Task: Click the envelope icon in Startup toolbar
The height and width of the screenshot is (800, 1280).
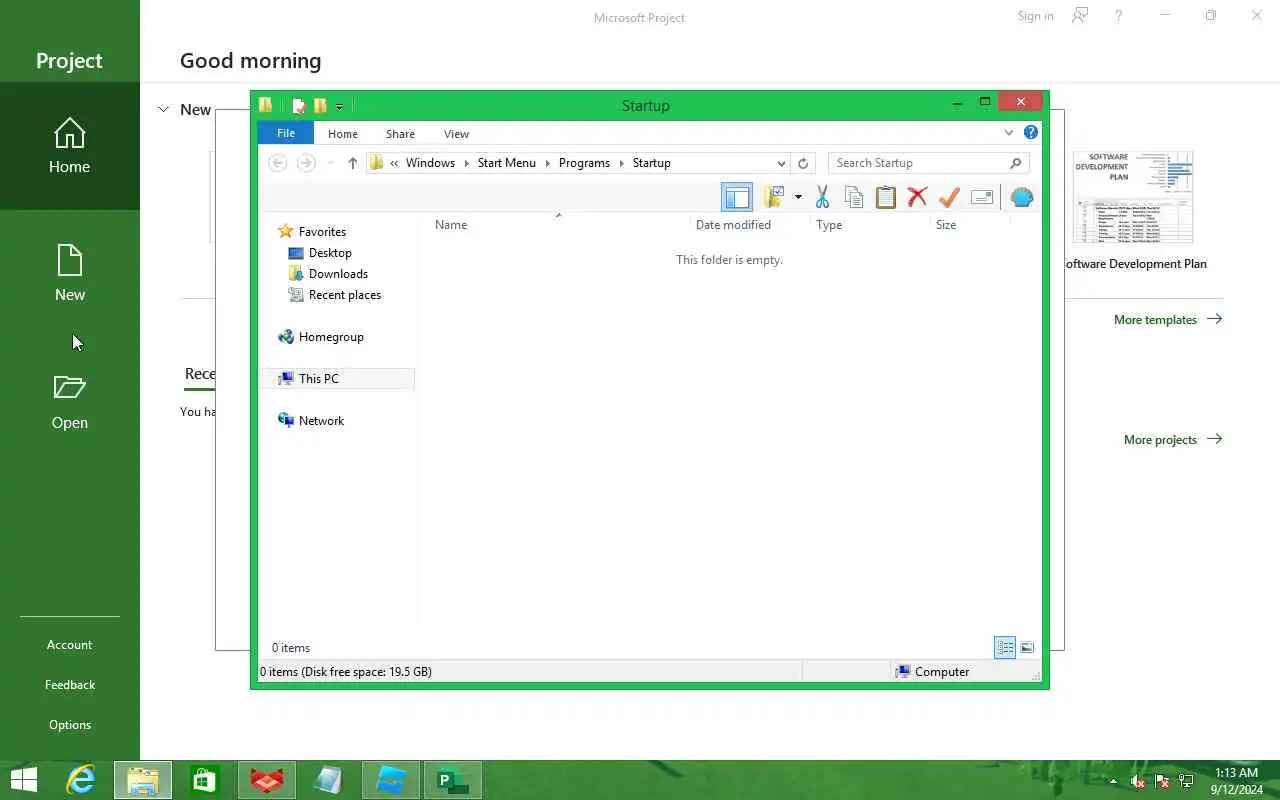Action: coord(982,197)
